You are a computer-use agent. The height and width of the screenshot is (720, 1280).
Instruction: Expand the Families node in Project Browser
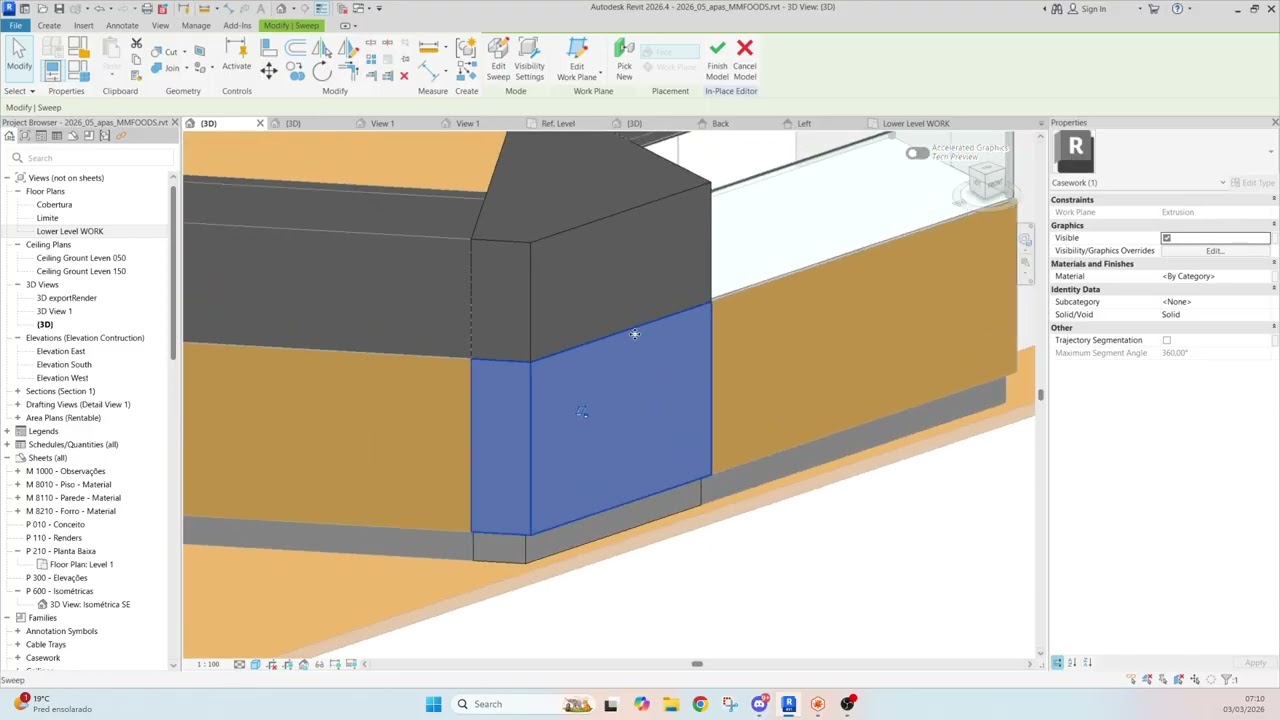tap(7, 618)
